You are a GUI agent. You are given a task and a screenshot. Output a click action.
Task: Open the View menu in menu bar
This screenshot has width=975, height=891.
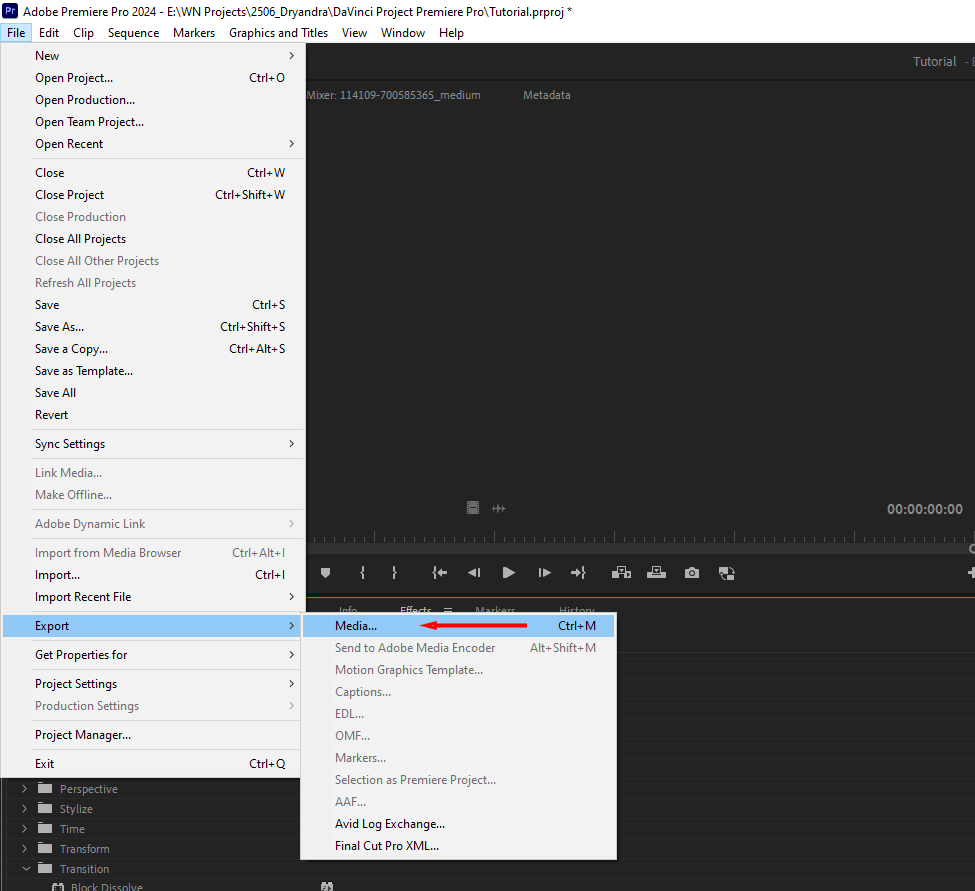pyautogui.click(x=354, y=33)
